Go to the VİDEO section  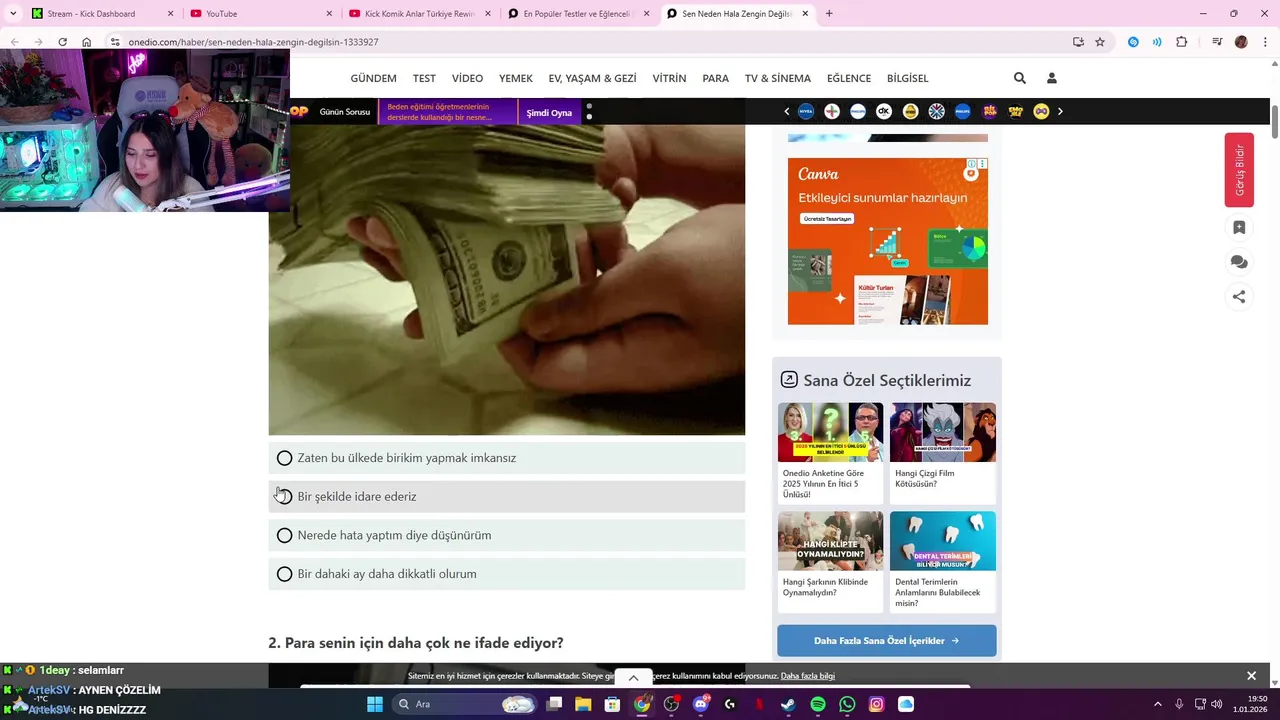pos(467,78)
